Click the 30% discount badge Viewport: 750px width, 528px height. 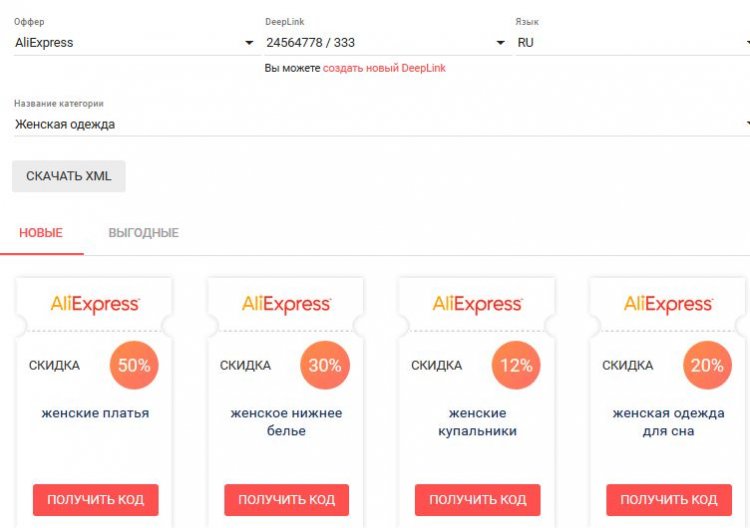point(325,365)
